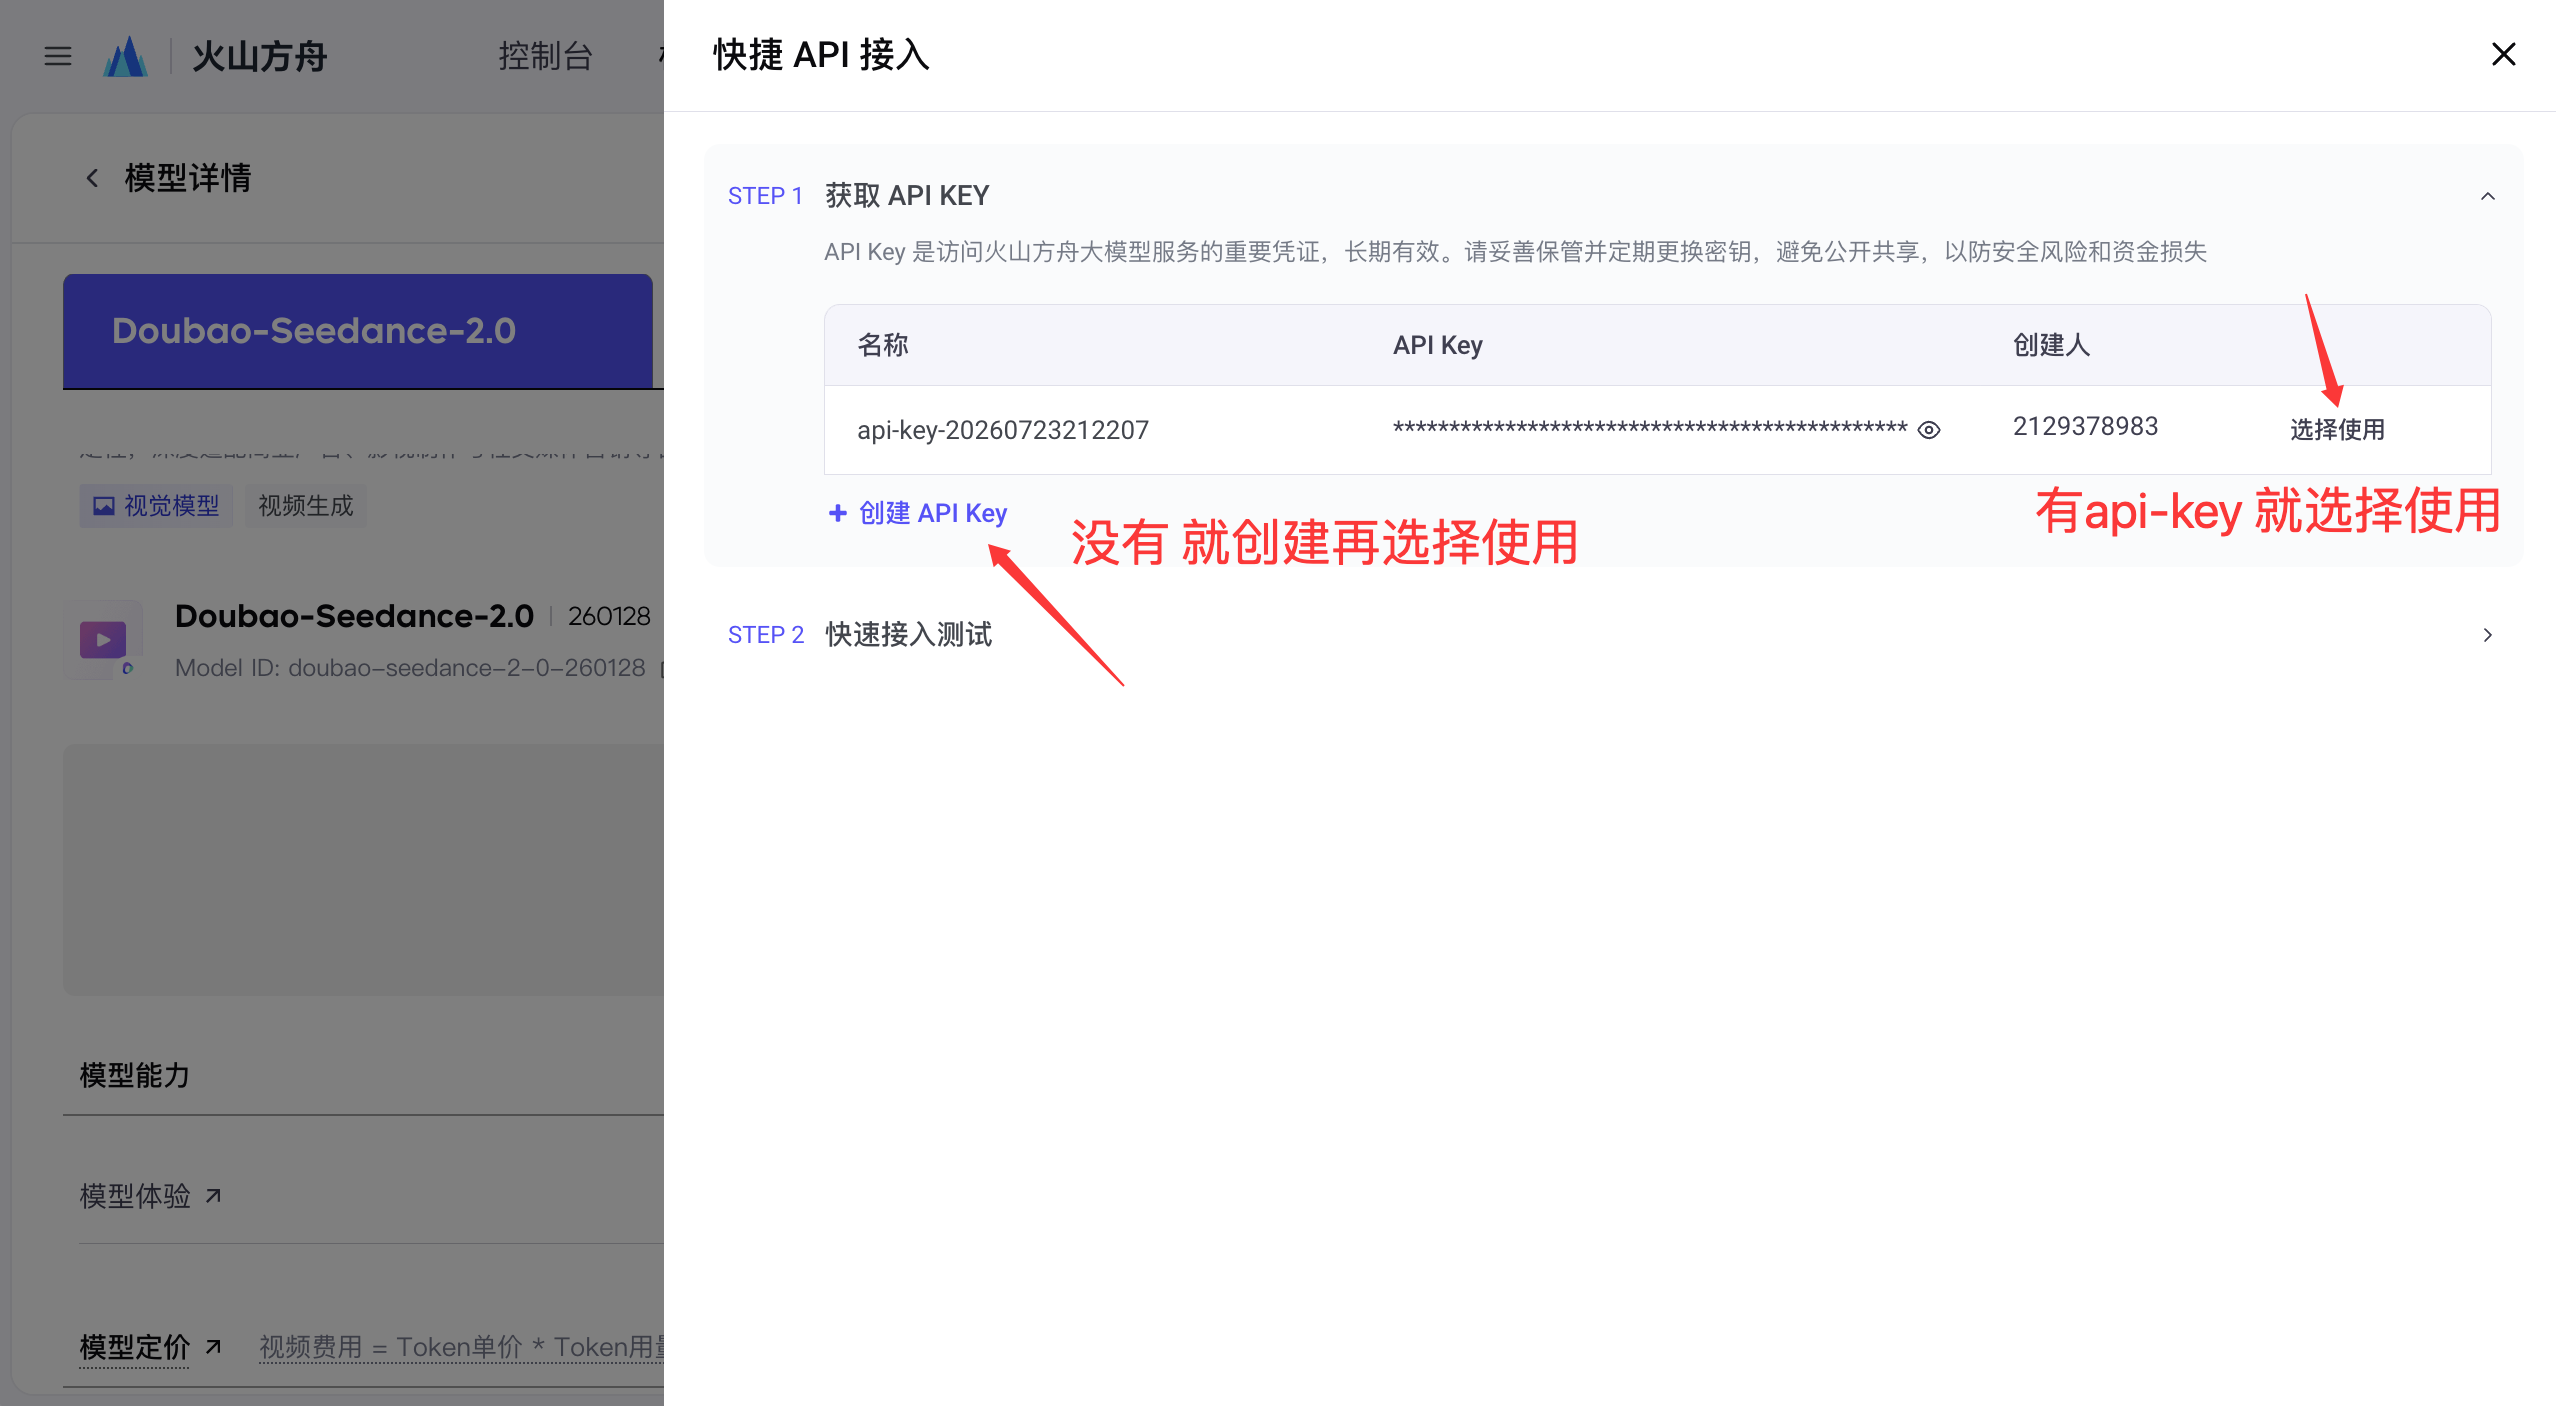Click the 获取 API KEY step title
This screenshot has height=1406, width=2556.
point(907,196)
